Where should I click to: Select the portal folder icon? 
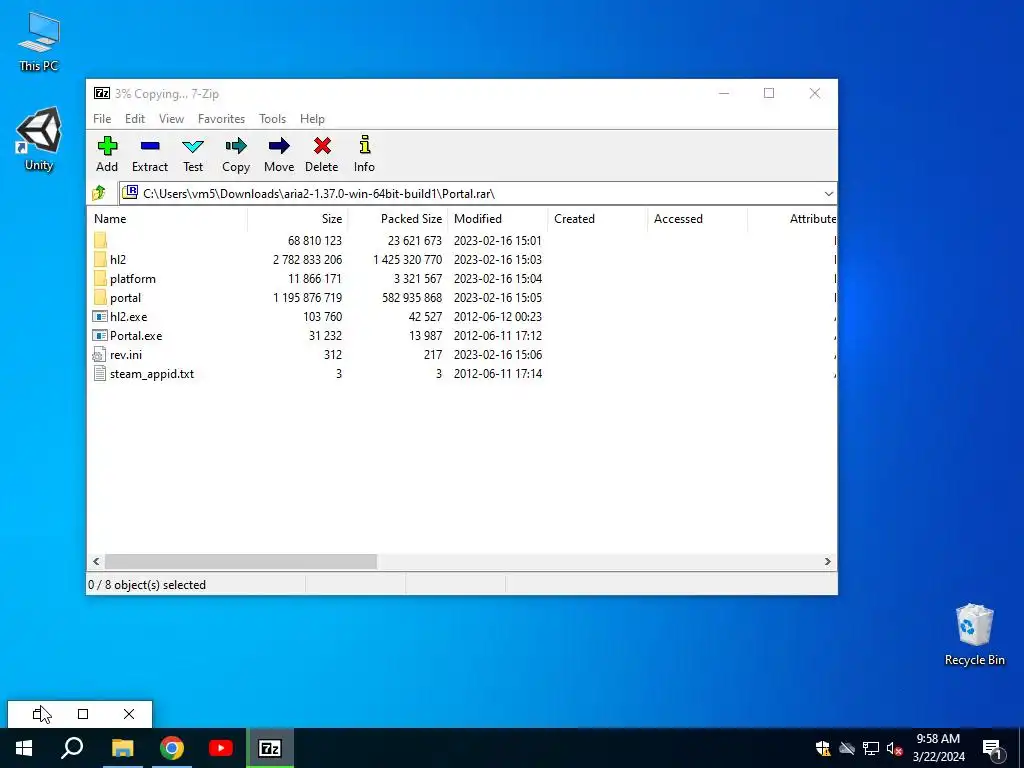point(100,298)
